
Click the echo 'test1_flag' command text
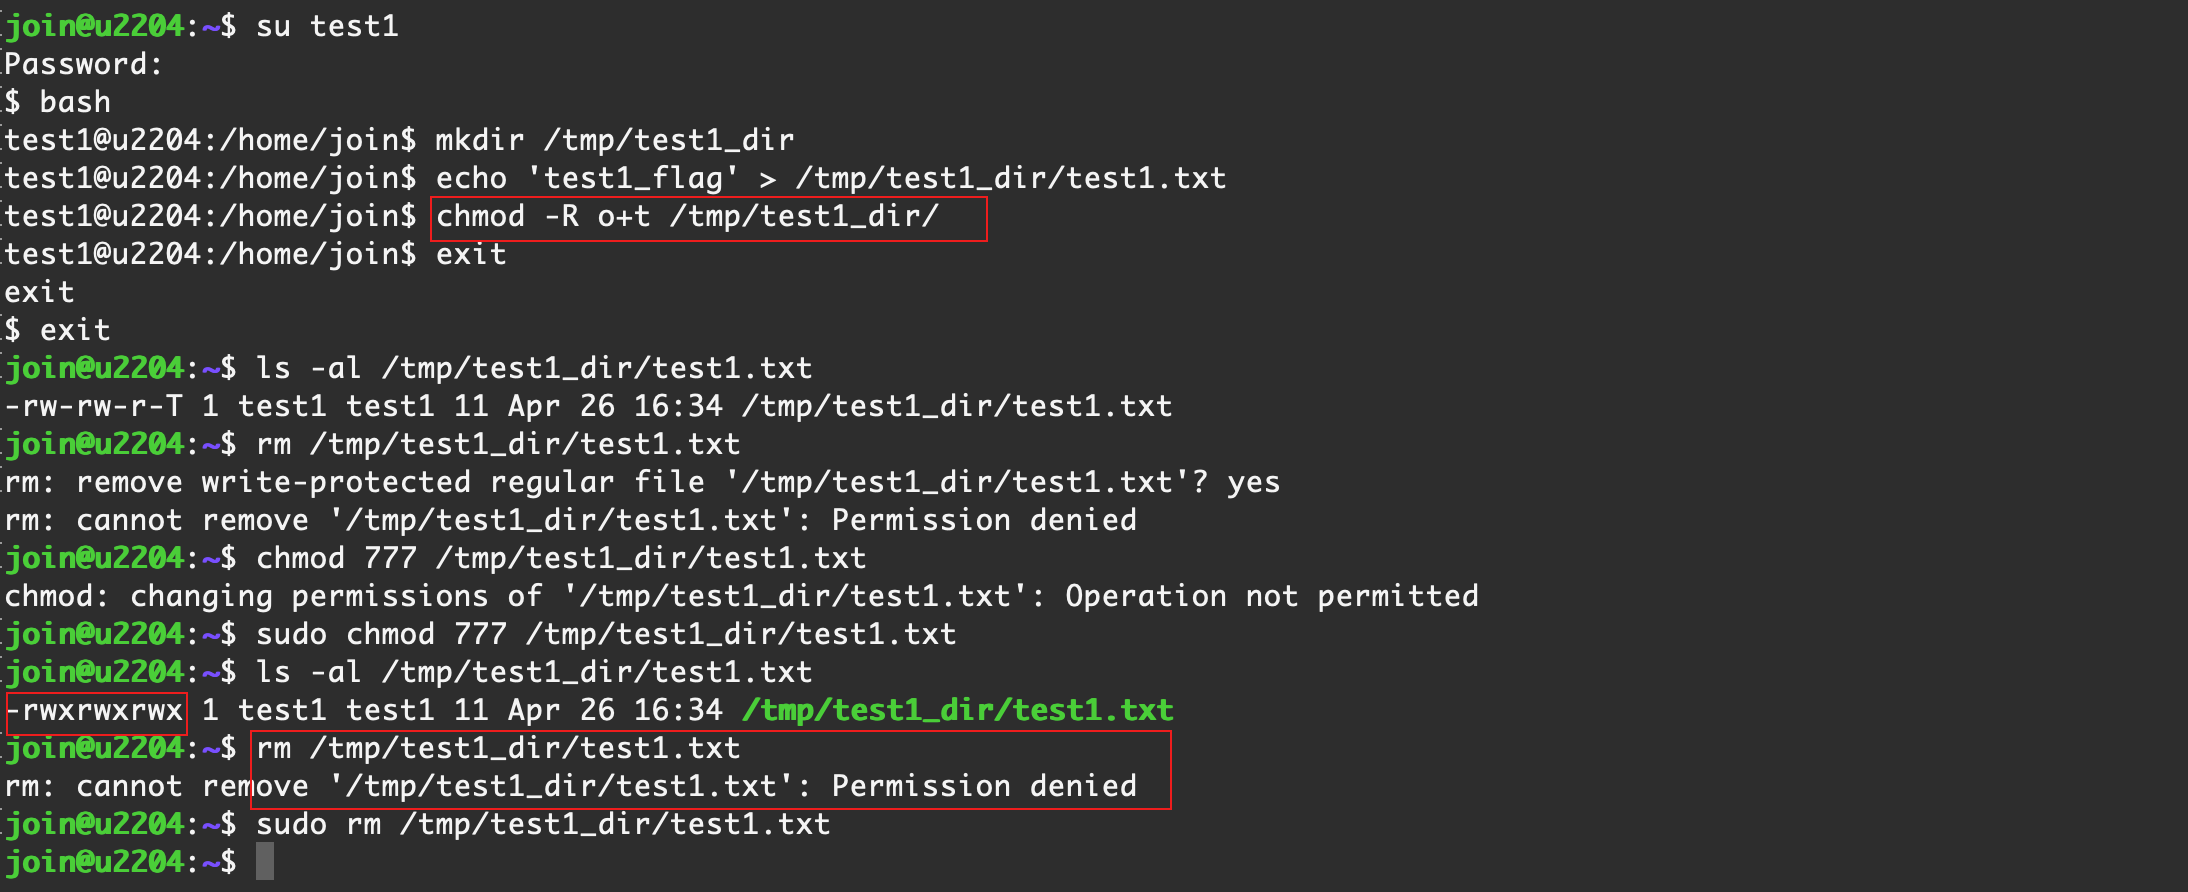click(x=830, y=178)
